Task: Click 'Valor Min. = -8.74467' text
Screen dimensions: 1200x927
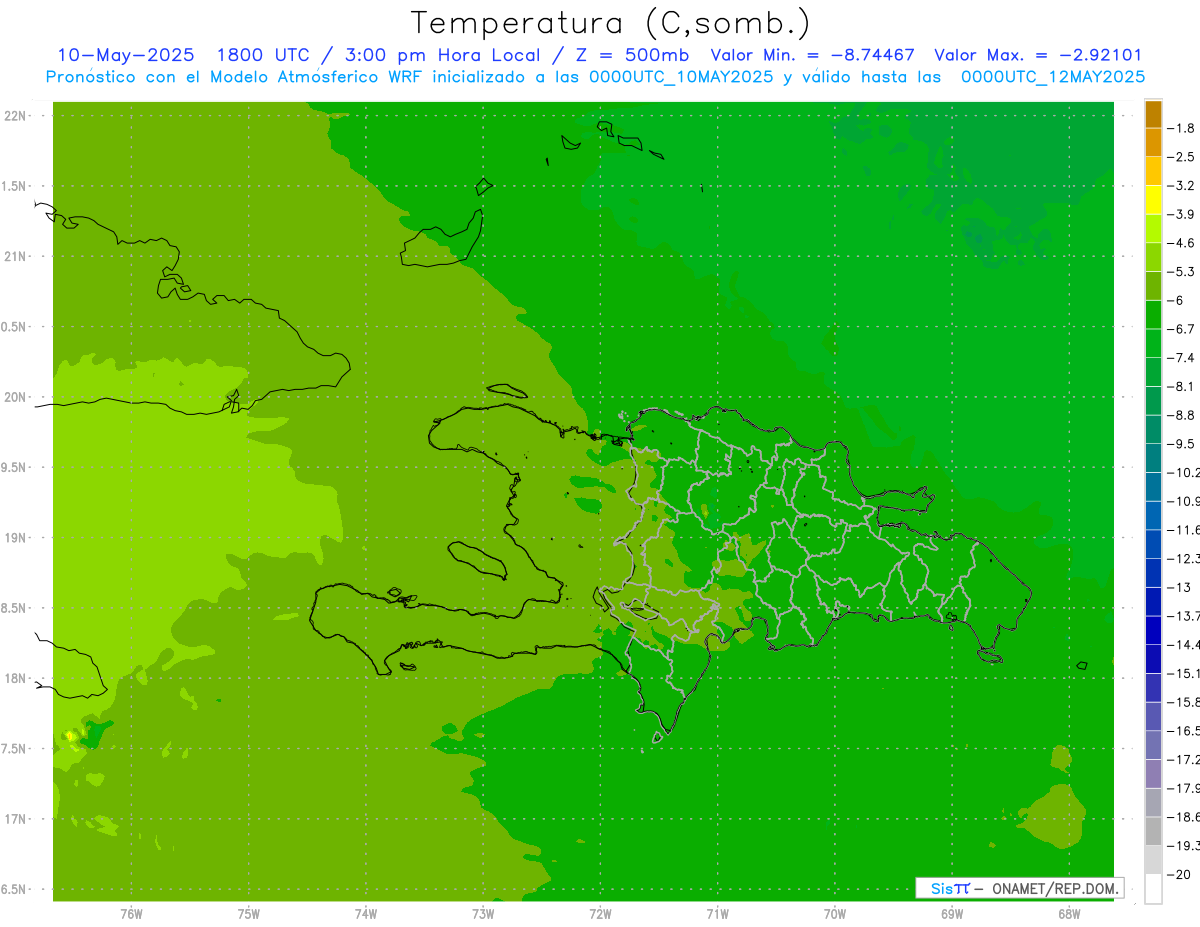Action: (x=812, y=55)
